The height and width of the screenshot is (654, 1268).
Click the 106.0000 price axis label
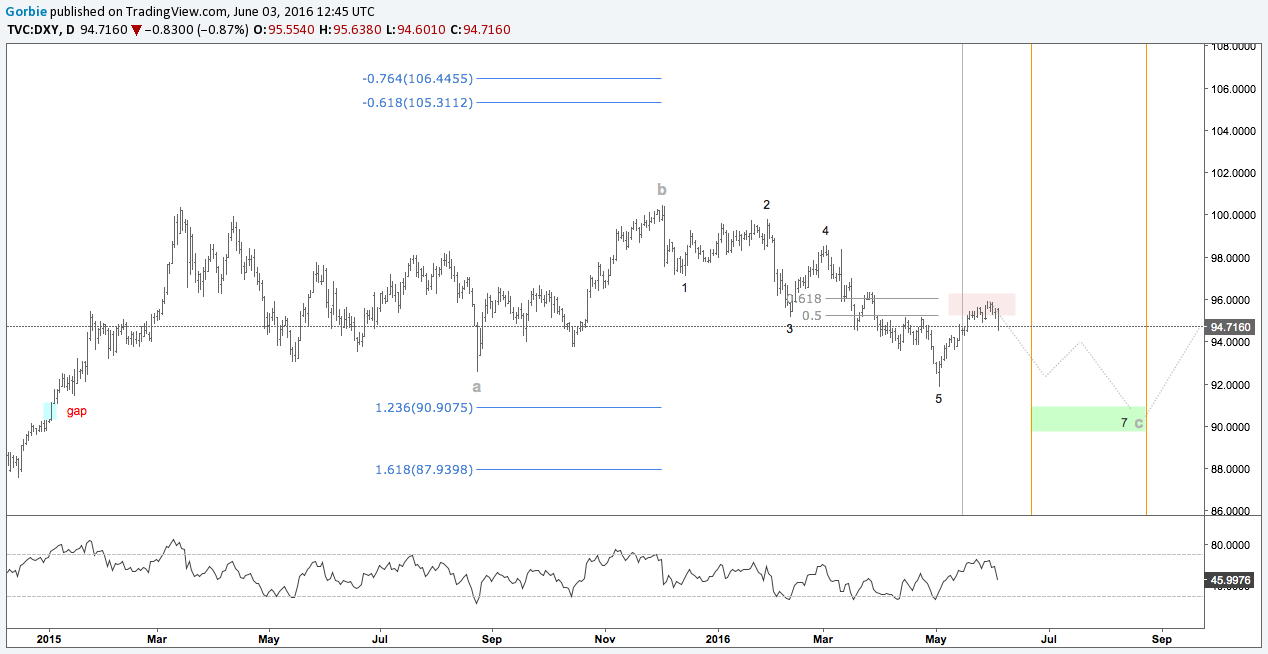point(1232,89)
